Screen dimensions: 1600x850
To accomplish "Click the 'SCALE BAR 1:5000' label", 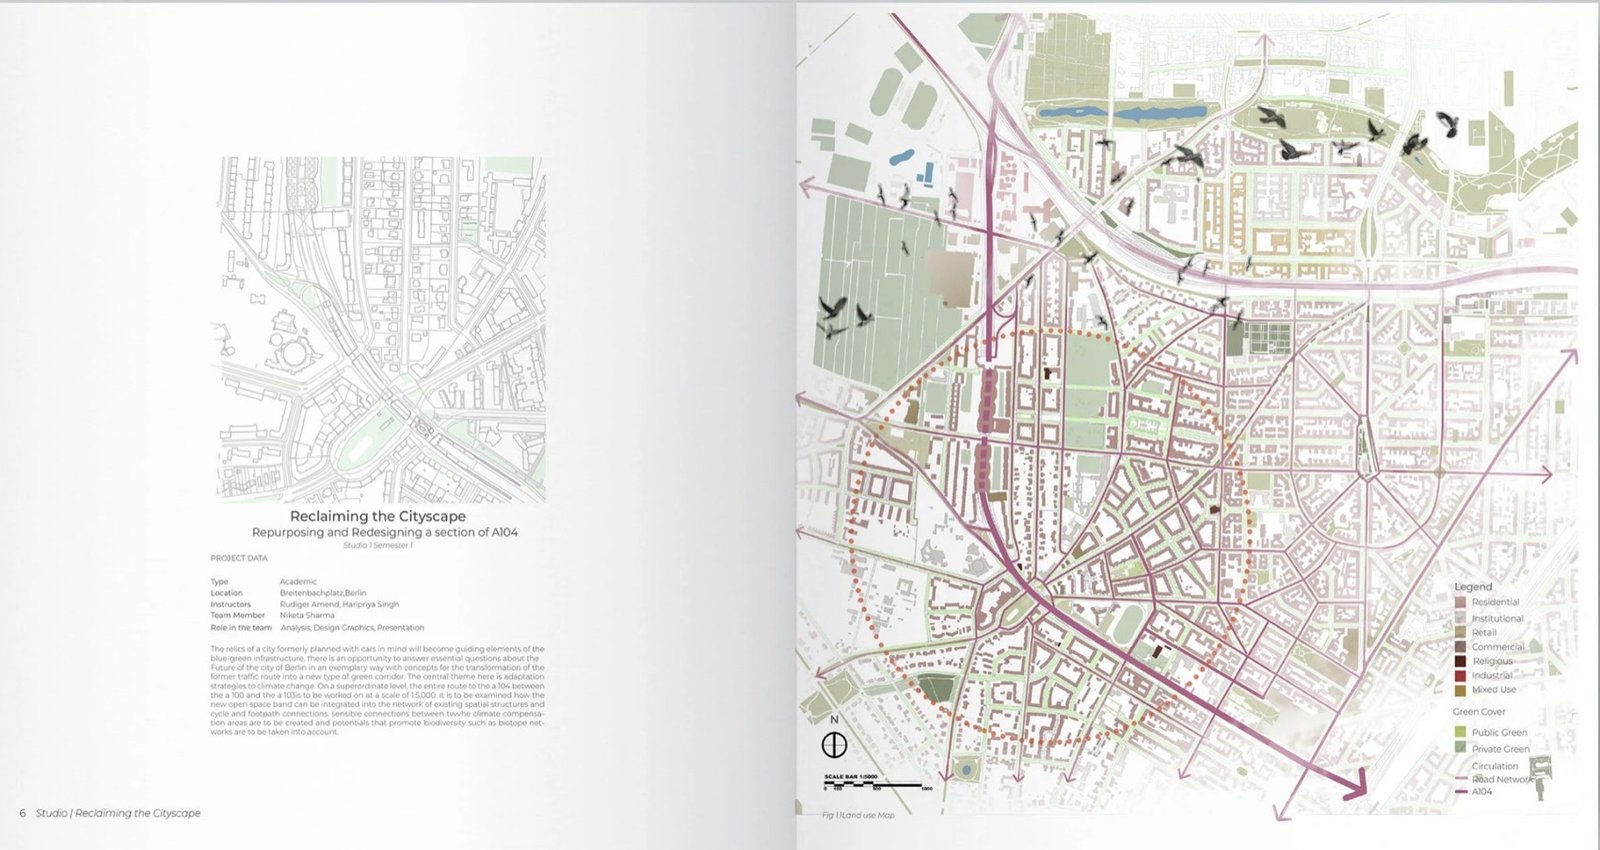I will point(851,777).
